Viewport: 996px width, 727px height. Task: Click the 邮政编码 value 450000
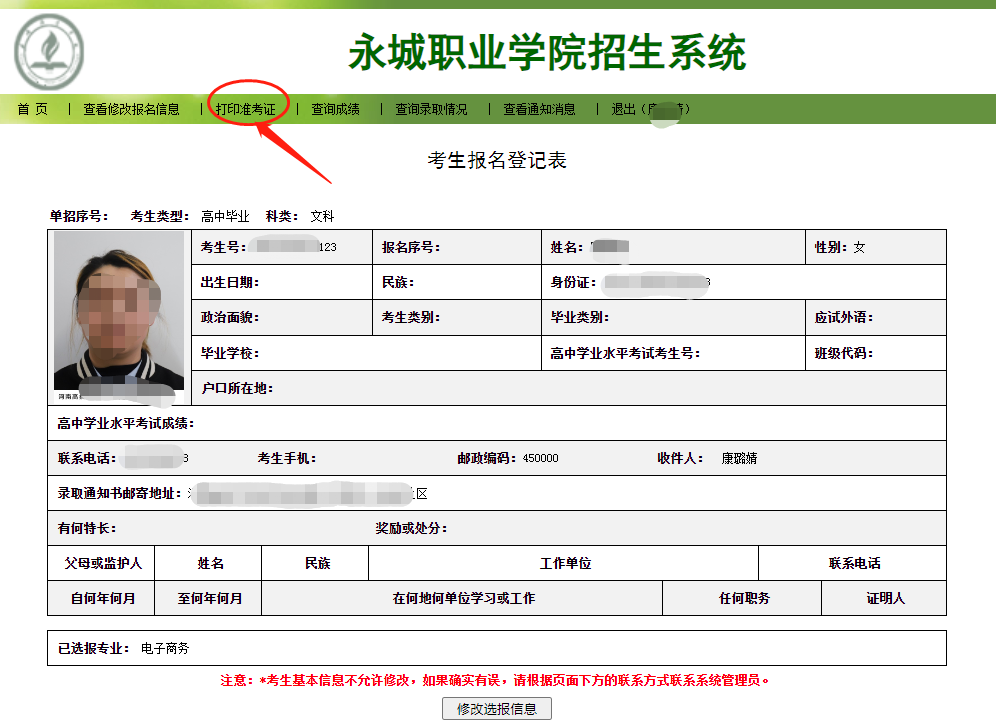pos(540,459)
